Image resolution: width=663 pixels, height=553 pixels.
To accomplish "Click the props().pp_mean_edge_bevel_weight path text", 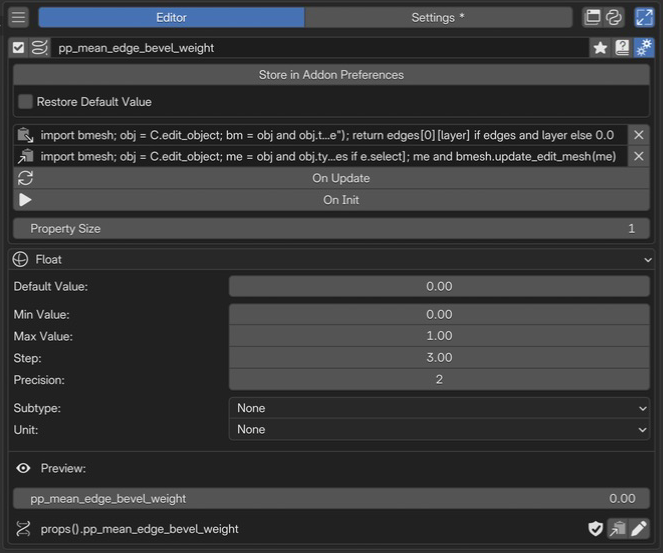I will [140, 529].
